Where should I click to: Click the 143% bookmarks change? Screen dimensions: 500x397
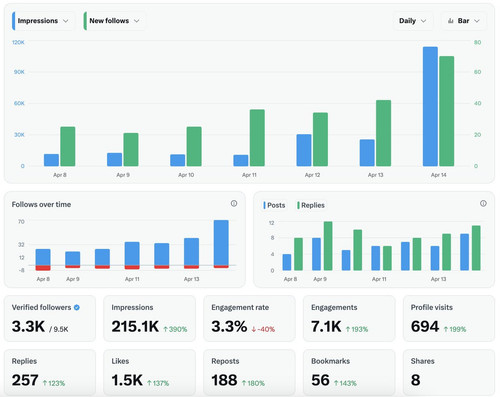coord(345,383)
